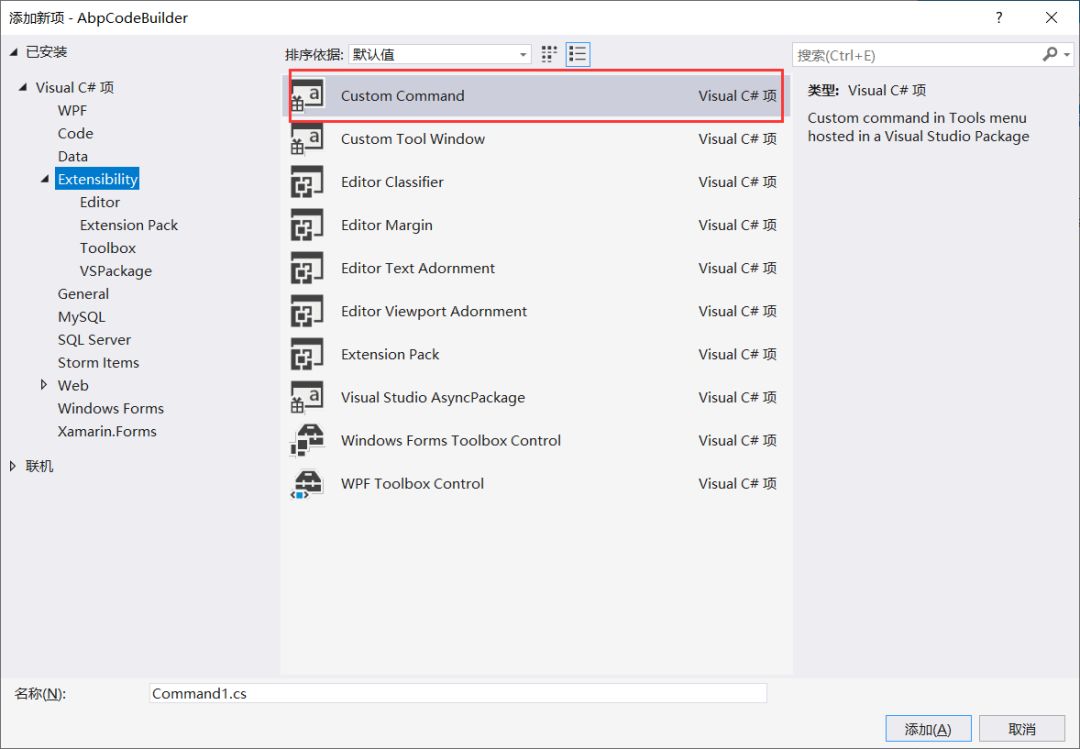Choose the Editor Text Adornment template name
The height and width of the screenshot is (749, 1080).
tap(417, 268)
